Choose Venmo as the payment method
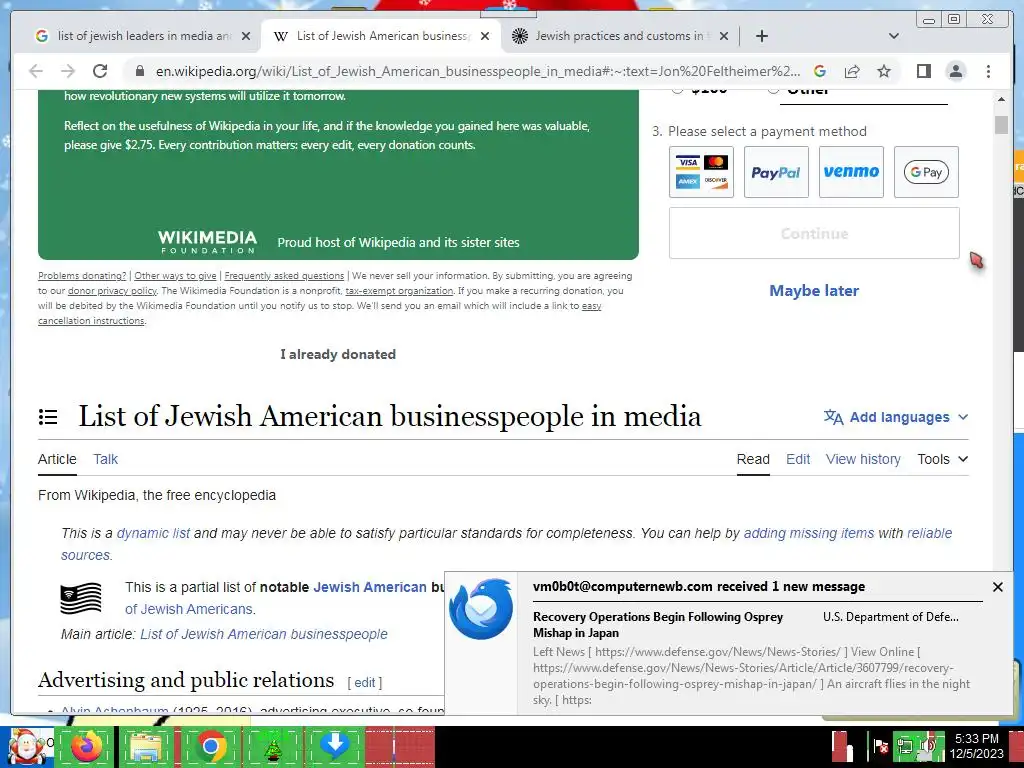The image size is (1024, 768). pyautogui.click(x=851, y=172)
